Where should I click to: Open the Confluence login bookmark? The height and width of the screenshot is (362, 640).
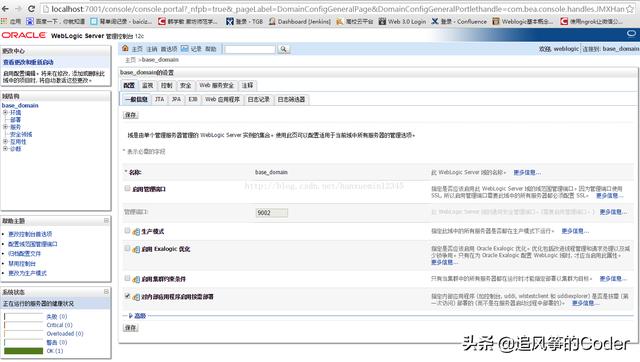(x=459, y=21)
